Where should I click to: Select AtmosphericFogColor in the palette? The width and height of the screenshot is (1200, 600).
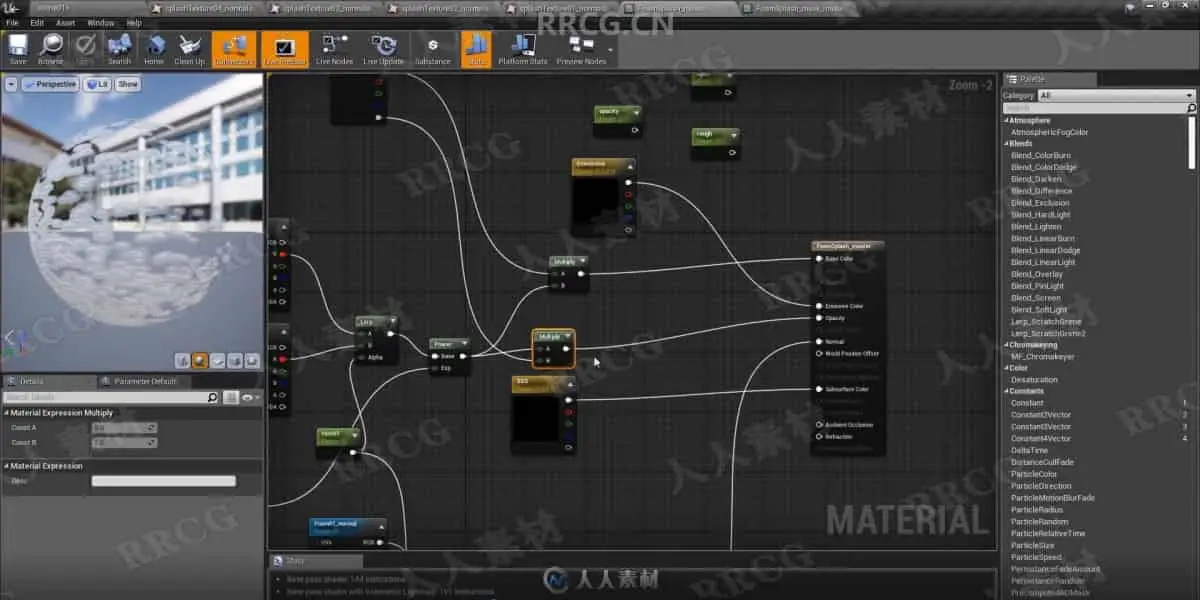pyautogui.click(x=1049, y=132)
